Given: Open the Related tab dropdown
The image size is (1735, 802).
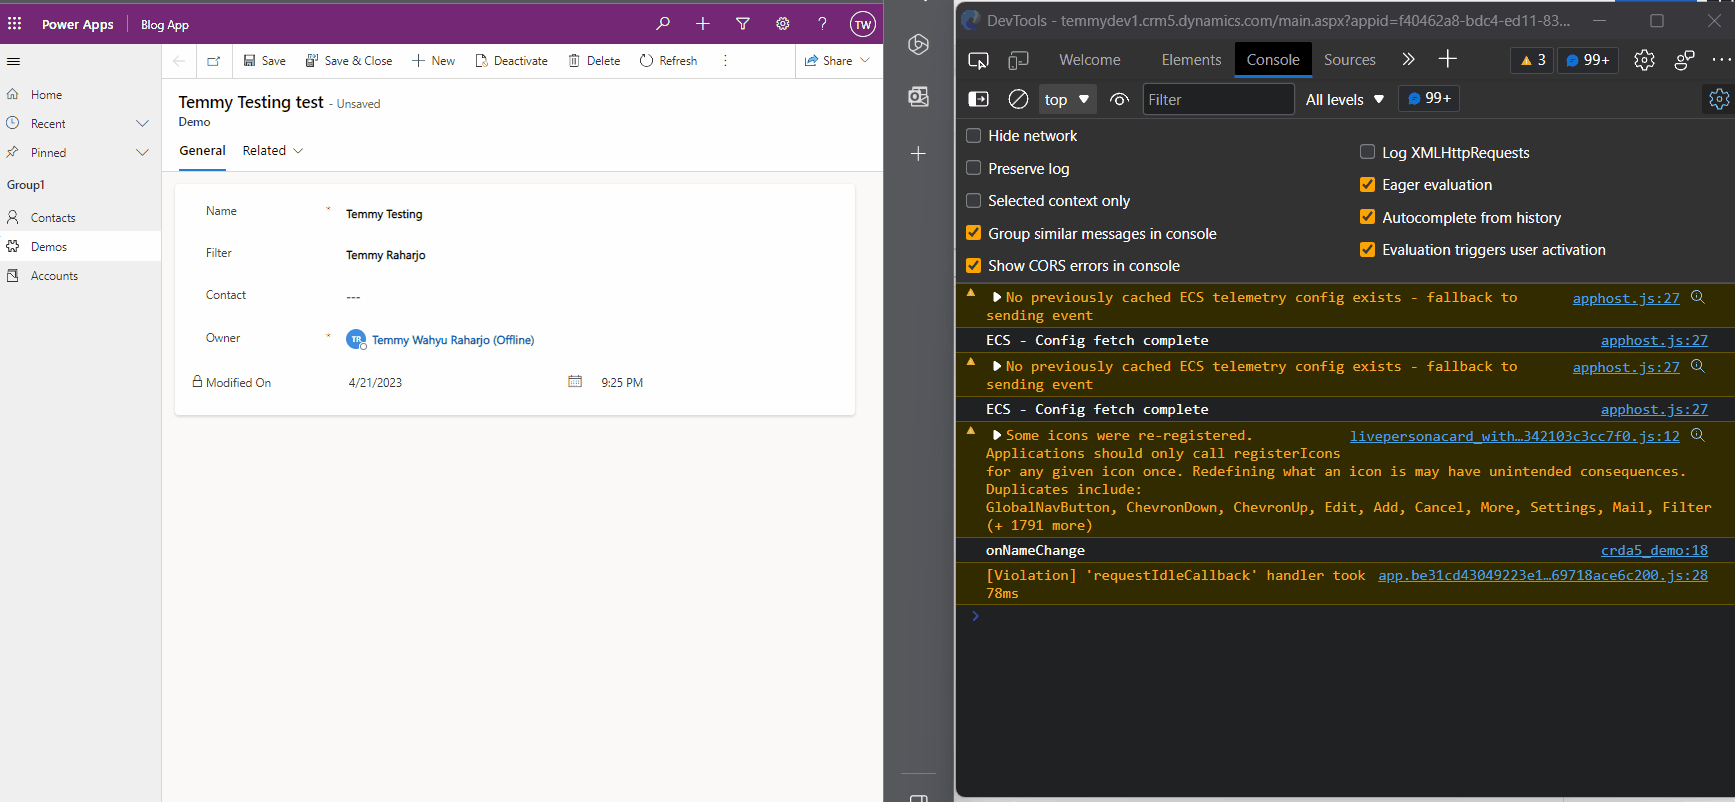Looking at the screenshot, I should (273, 151).
